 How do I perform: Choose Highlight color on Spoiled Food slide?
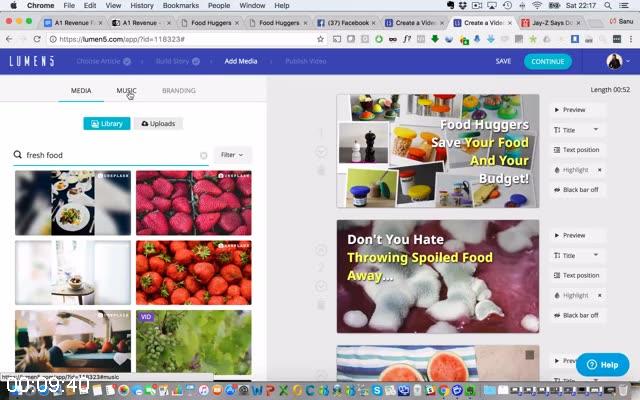point(571,296)
